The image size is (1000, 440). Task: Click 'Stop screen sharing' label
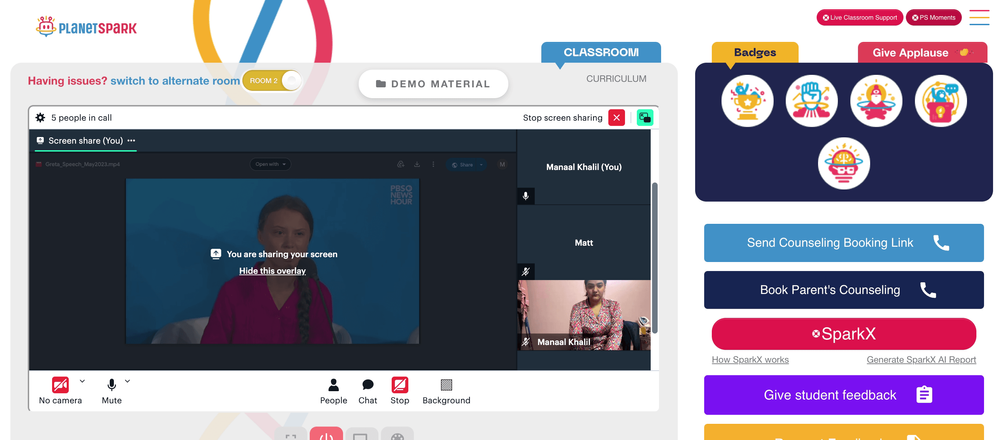point(562,117)
